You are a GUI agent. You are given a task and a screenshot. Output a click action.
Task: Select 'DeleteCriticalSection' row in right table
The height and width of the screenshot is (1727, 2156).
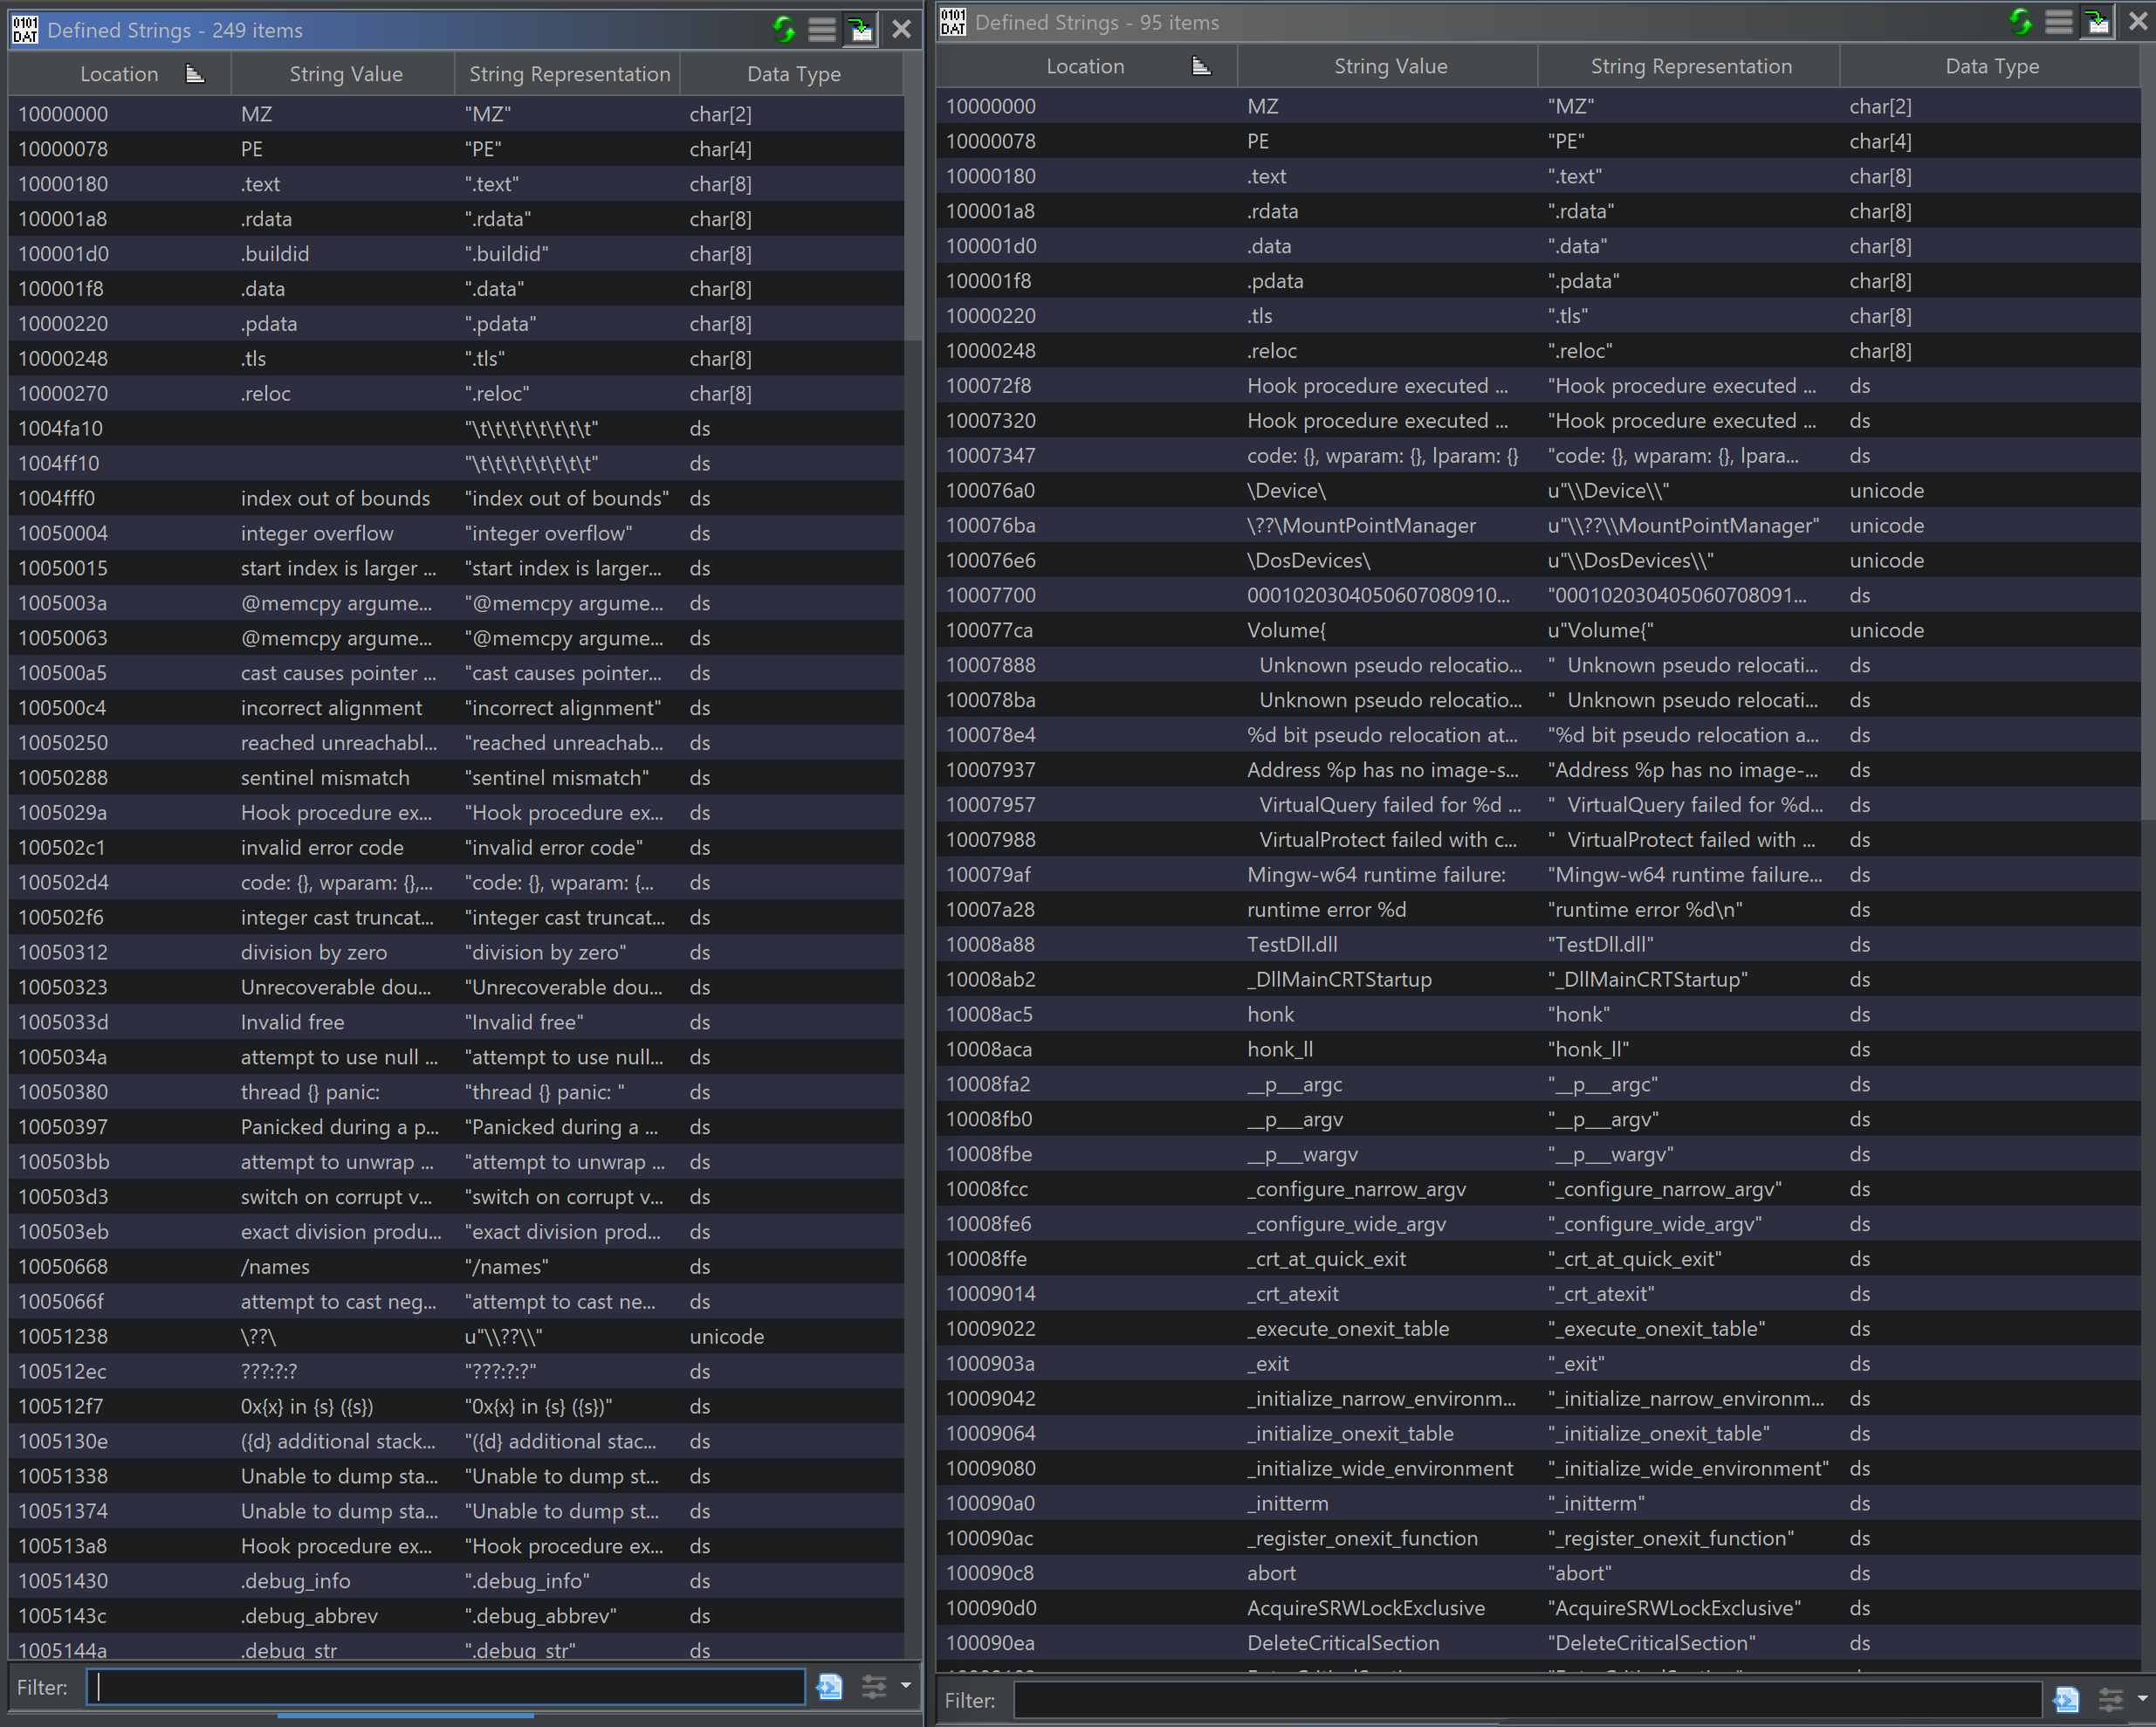(1539, 1643)
